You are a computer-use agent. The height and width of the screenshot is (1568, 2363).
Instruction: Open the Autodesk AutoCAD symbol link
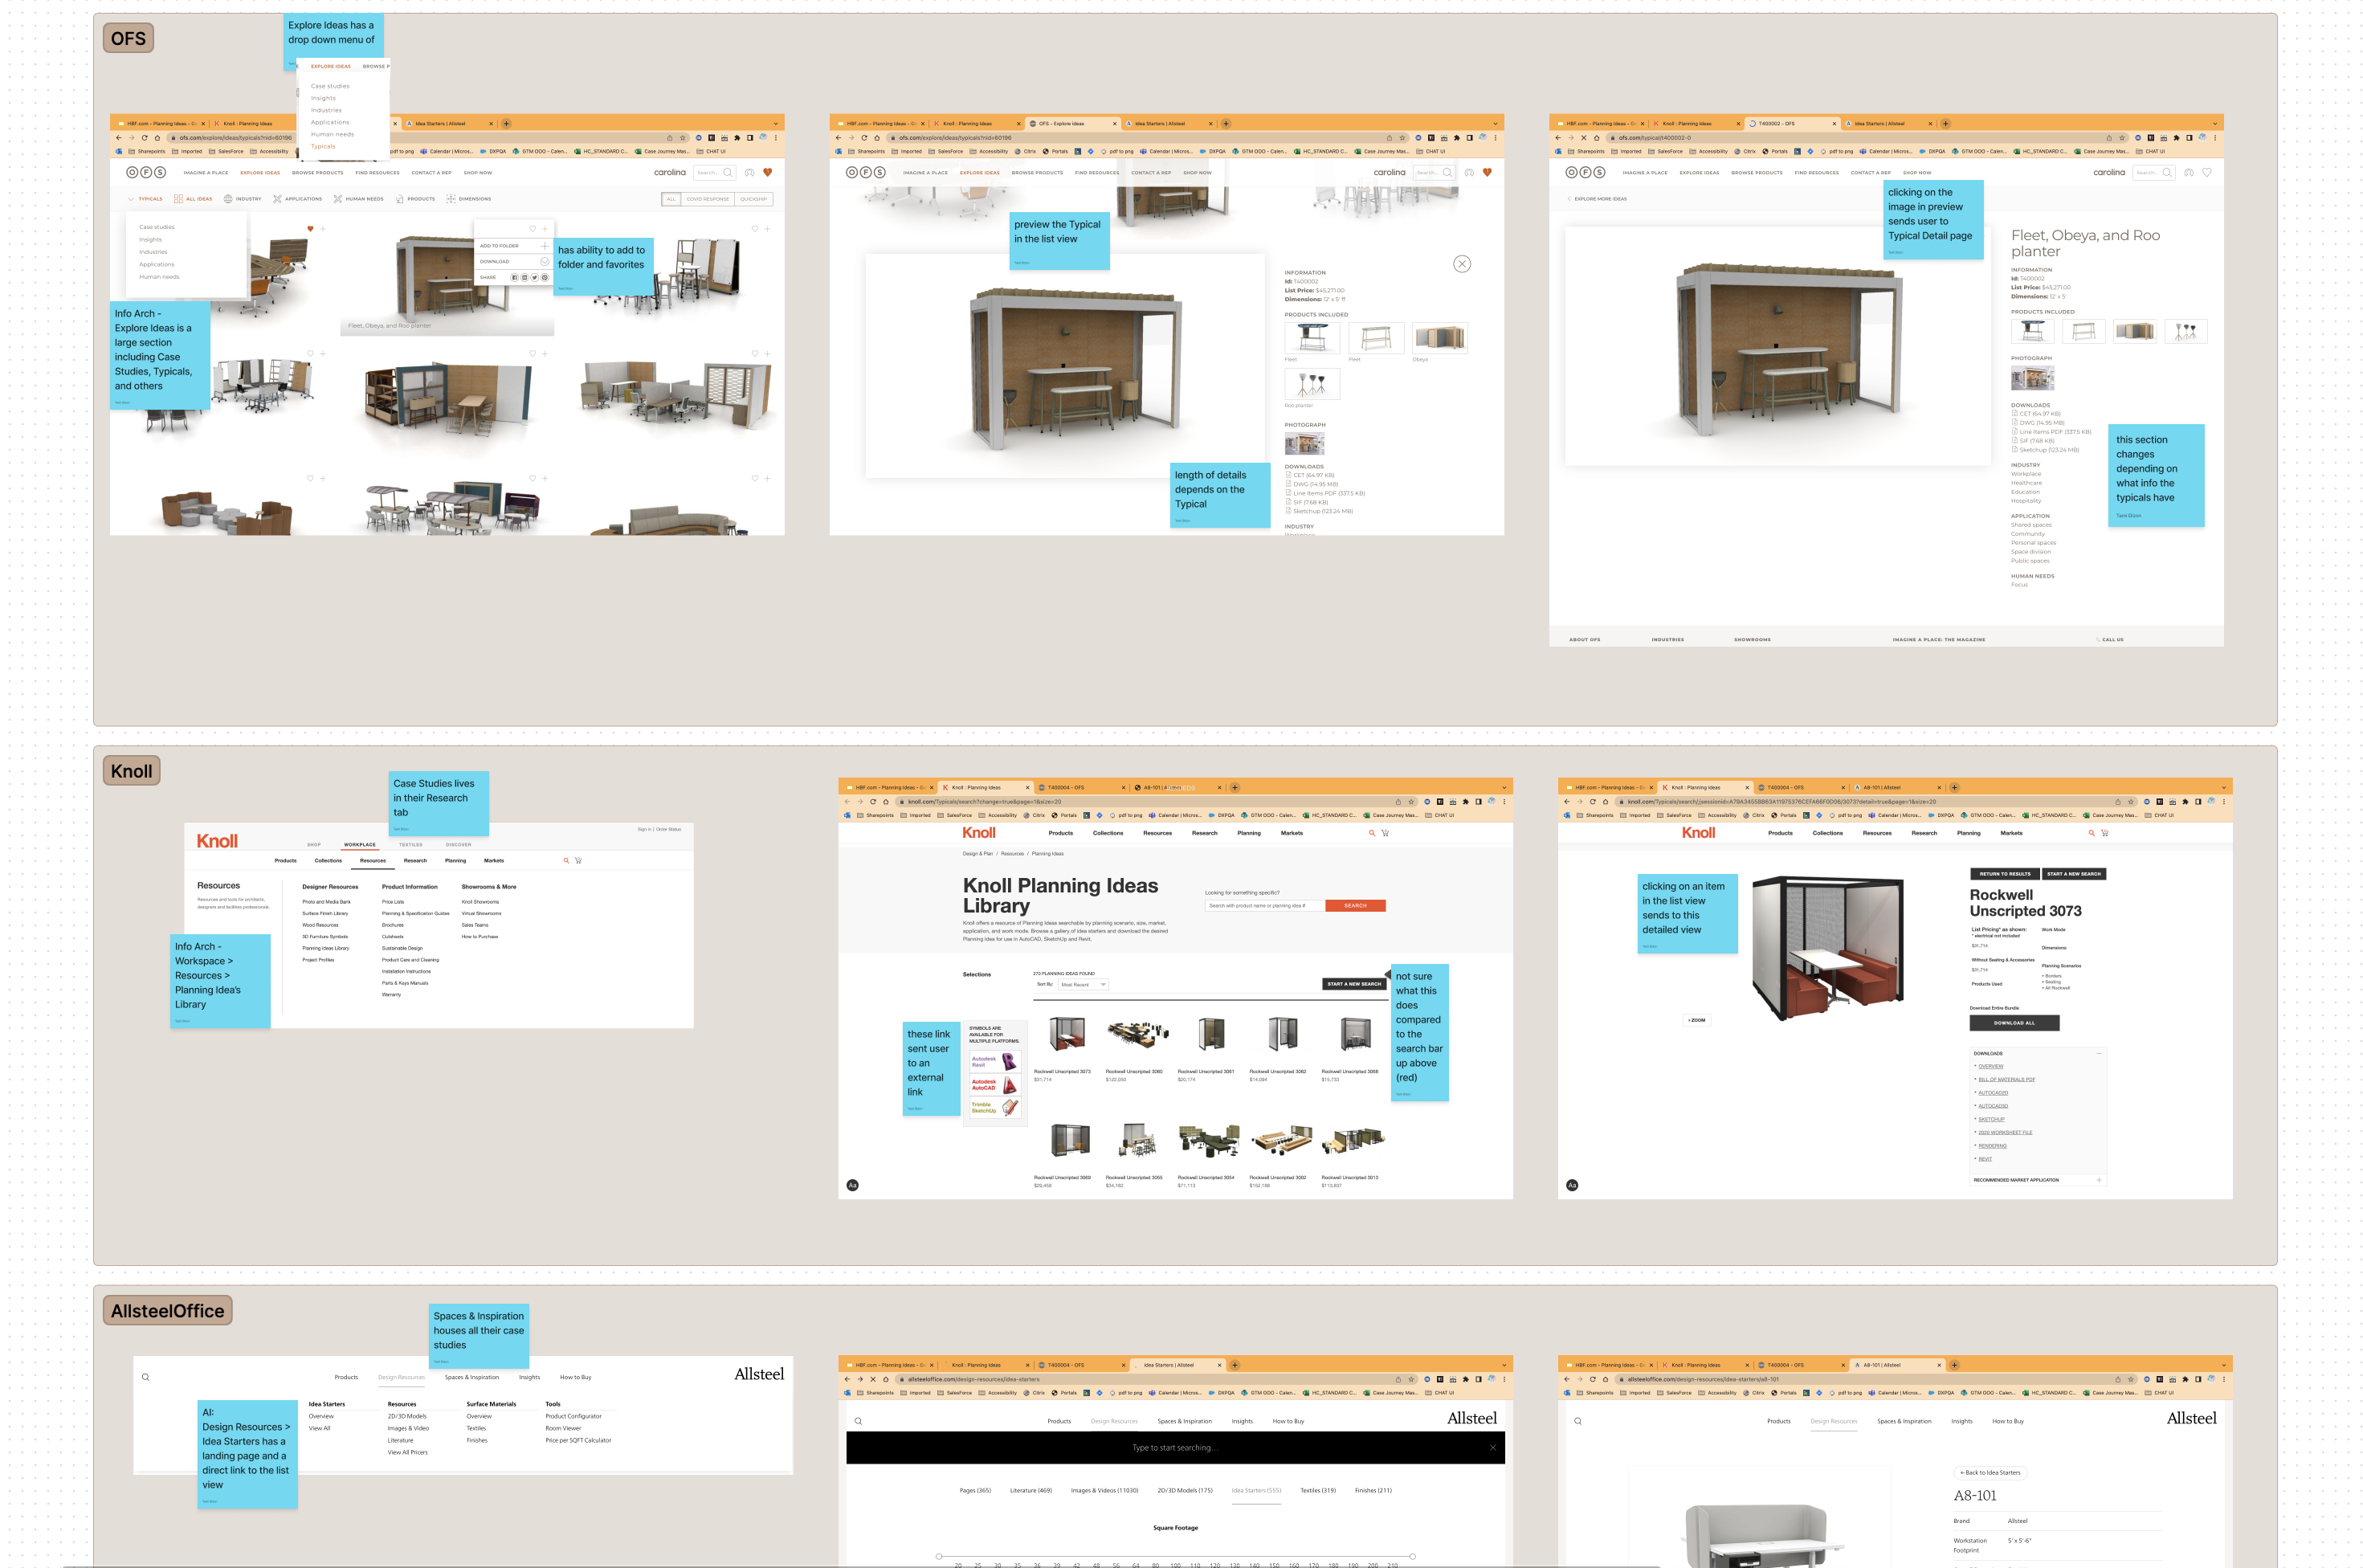tap(995, 1084)
